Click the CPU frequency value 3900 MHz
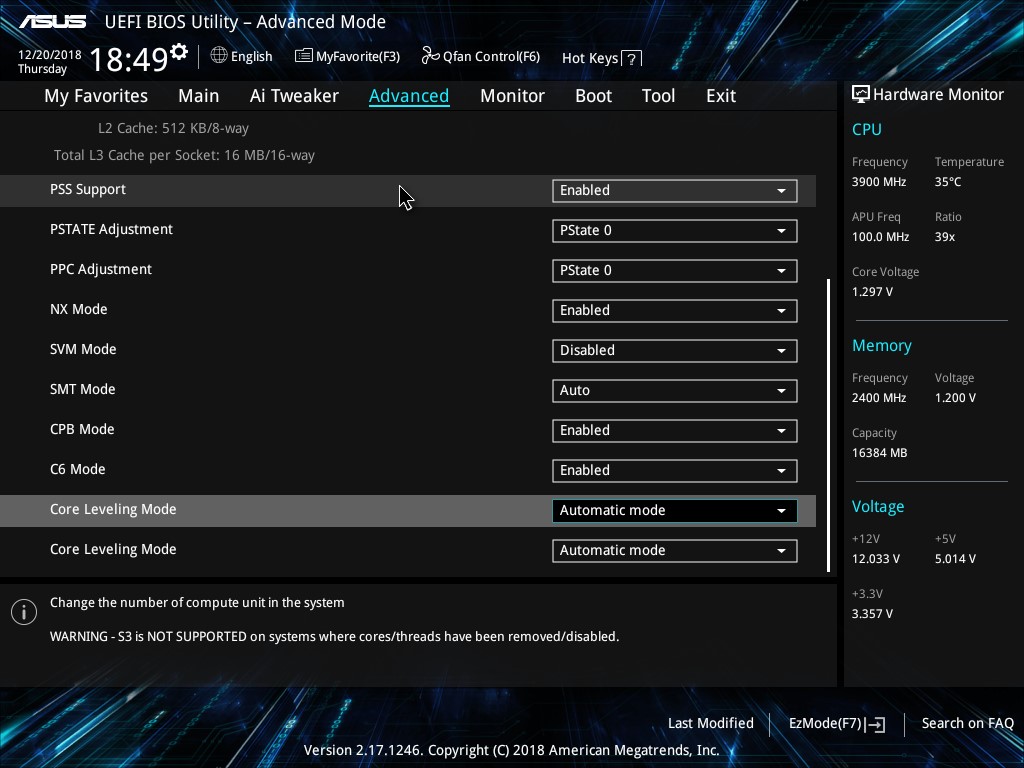Screen dimensions: 1024x768 point(879,182)
